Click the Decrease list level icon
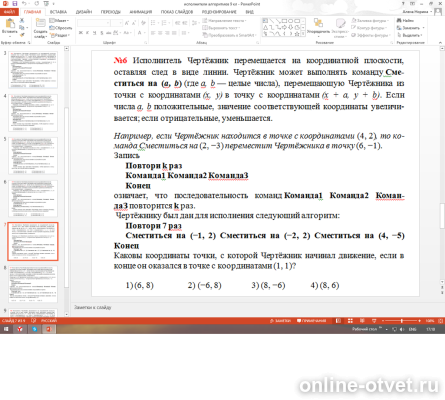445x400 pixels. [177, 23]
